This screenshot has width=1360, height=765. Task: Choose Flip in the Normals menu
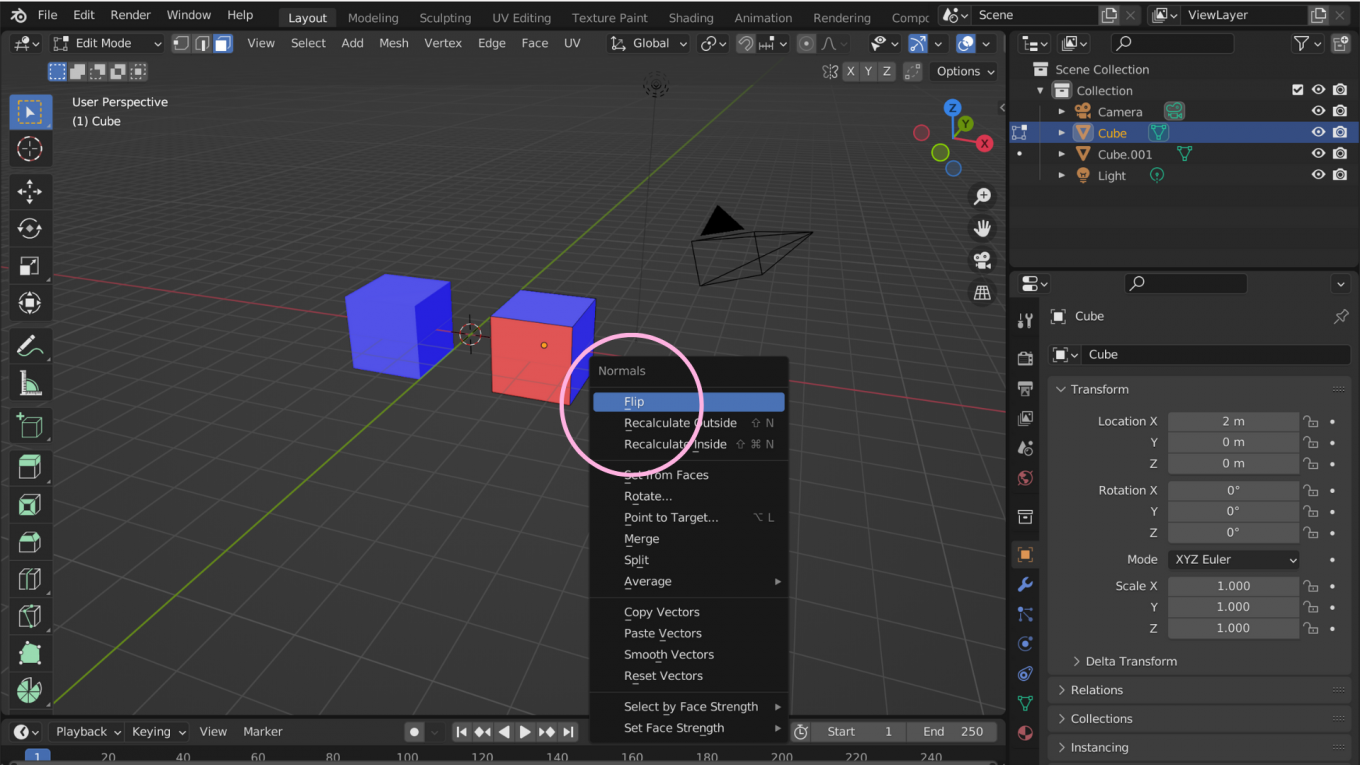point(688,401)
